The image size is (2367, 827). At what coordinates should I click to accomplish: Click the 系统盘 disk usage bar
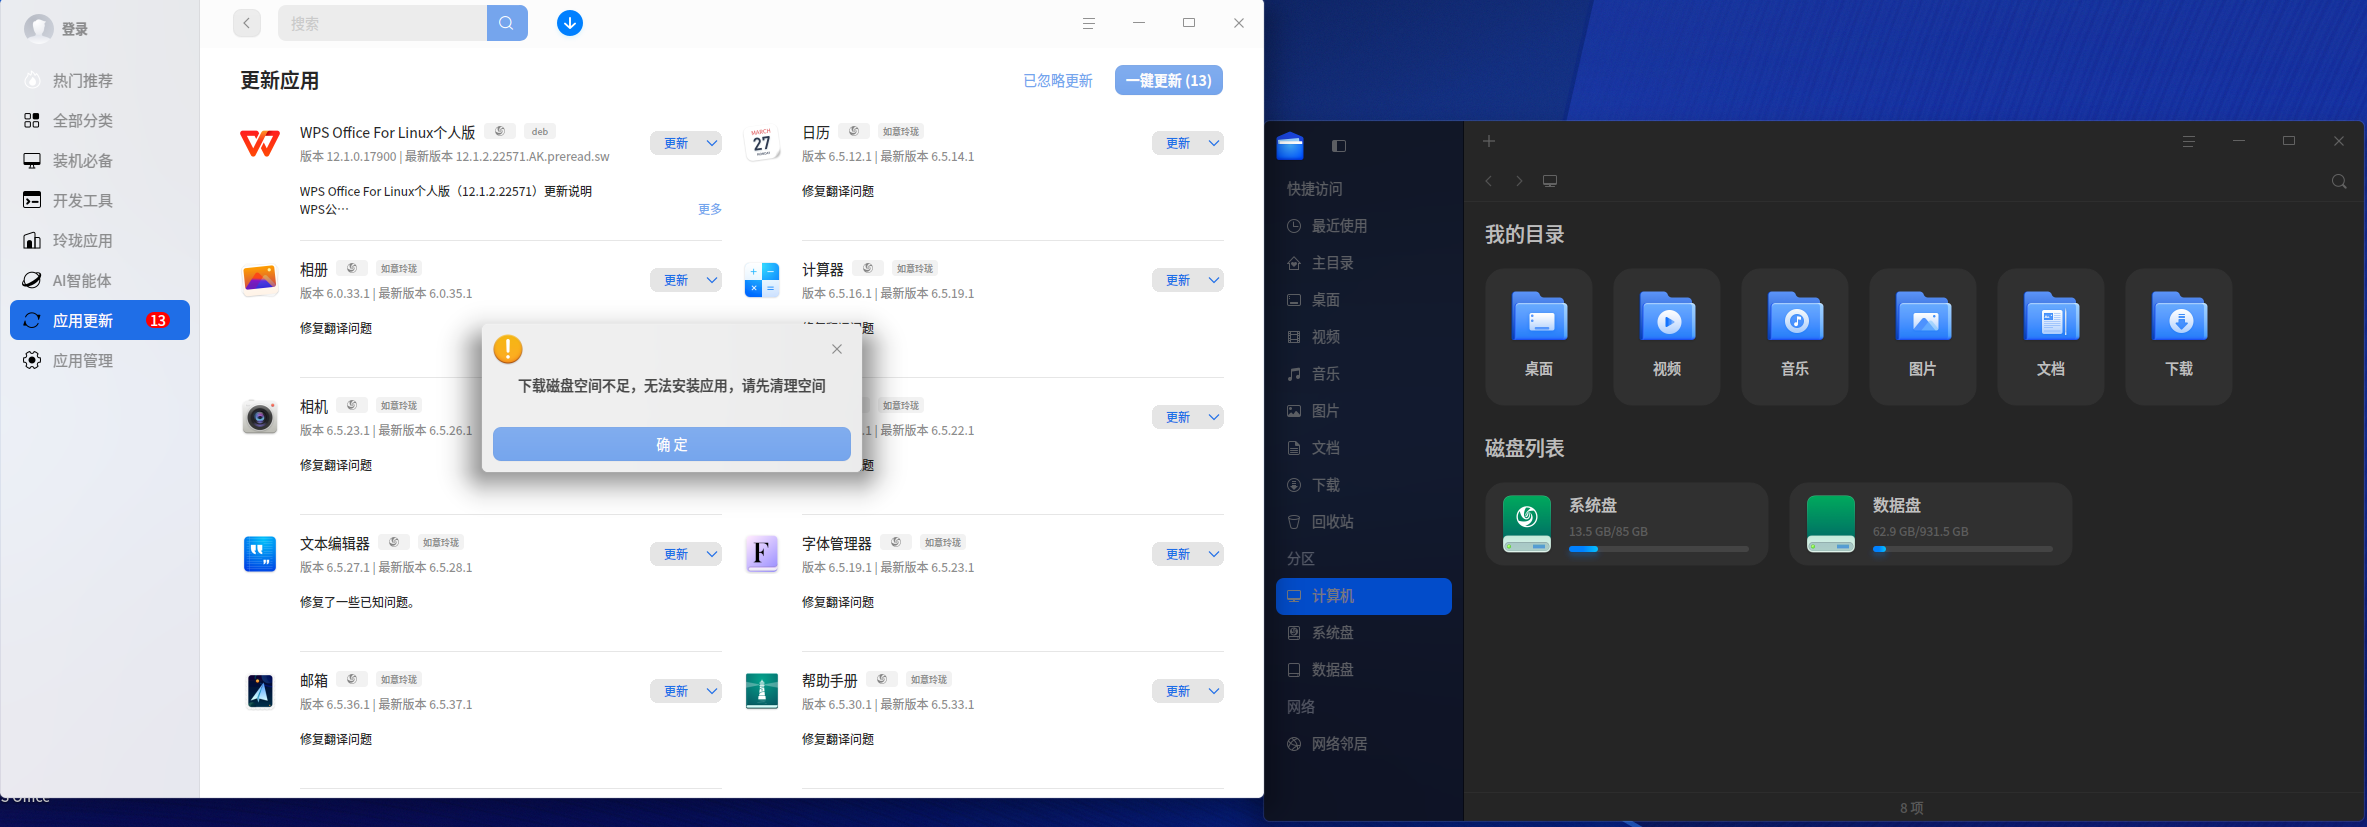coord(1658,549)
